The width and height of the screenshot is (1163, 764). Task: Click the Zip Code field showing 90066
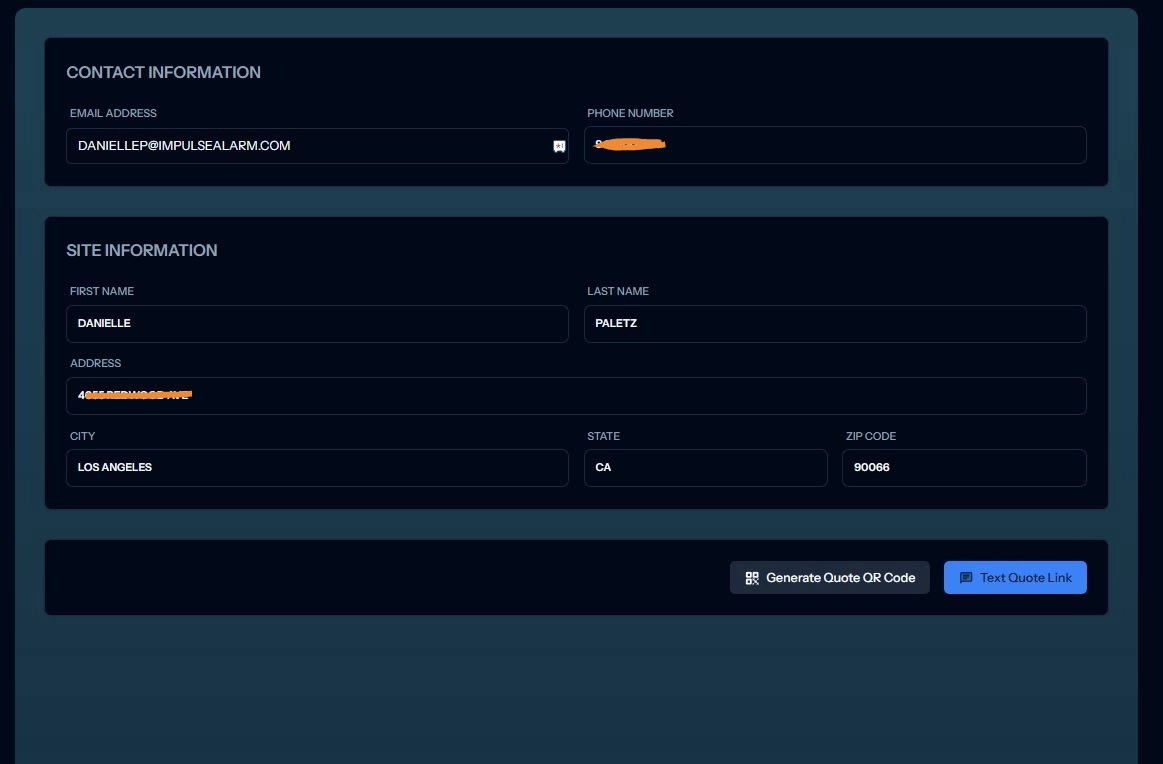(963, 467)
